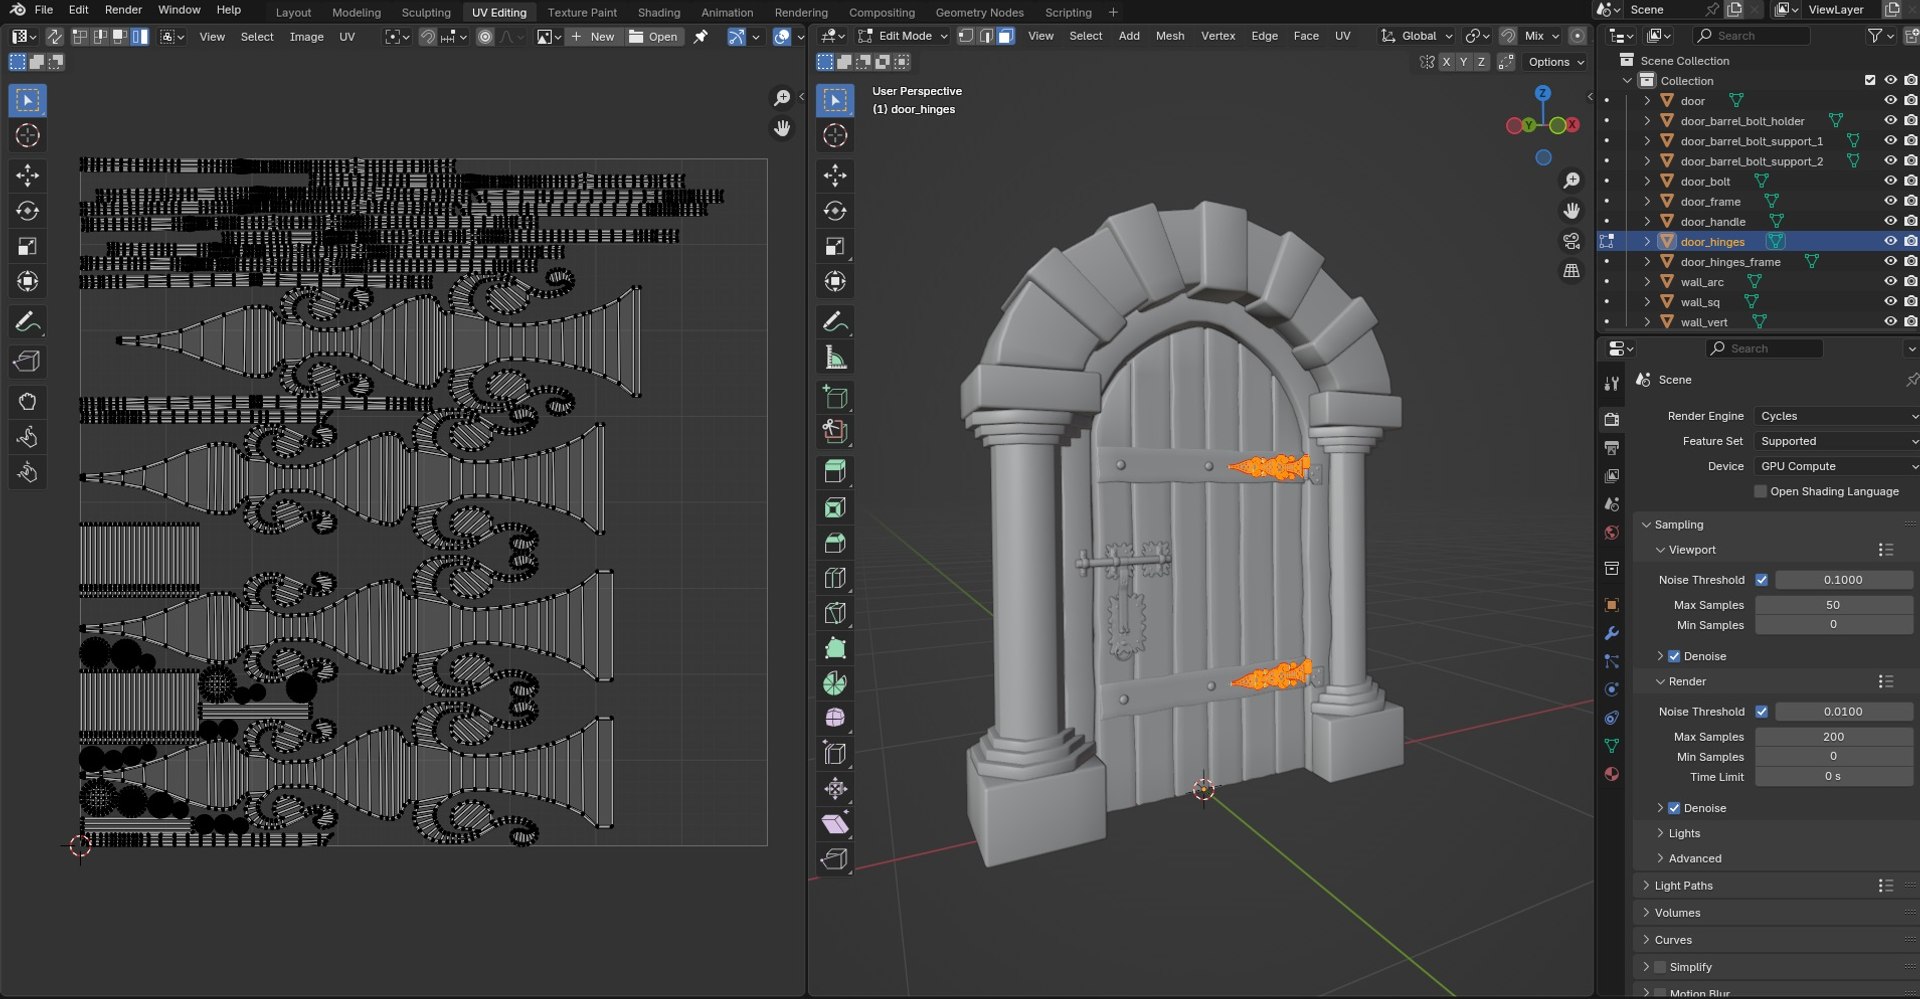The width and height of the screenshot is (1920, 999).
Task: Select the Rotate tool in UV editor toolbar
Action: coord(27,211)
